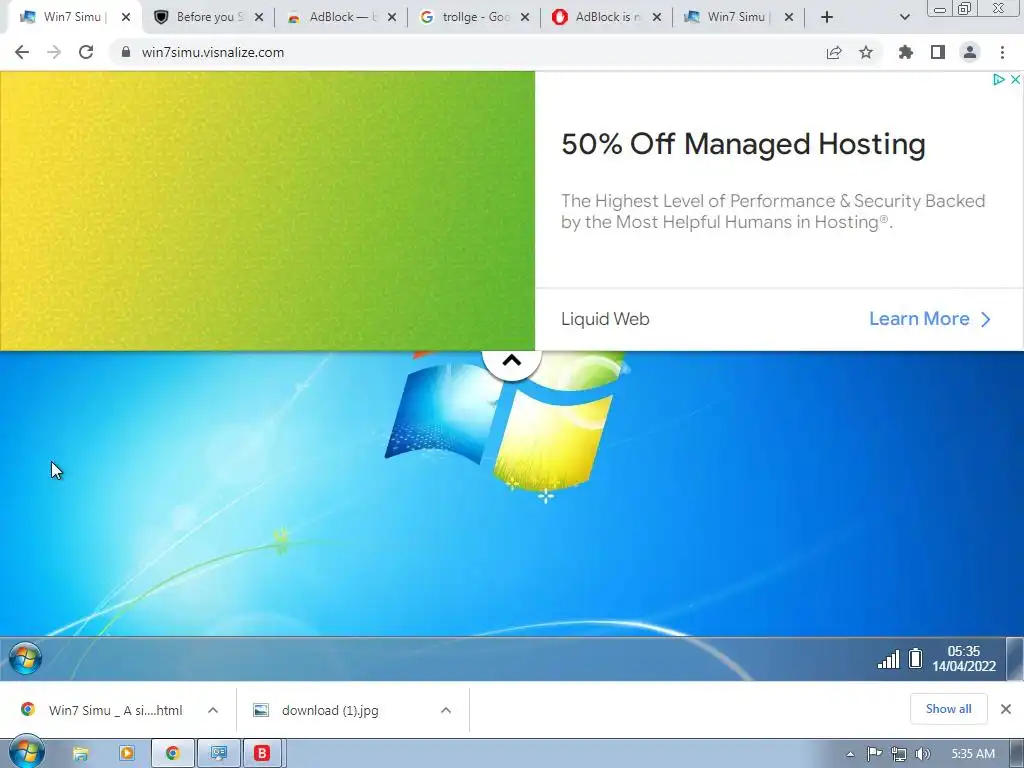Click the browser forward arrow
1024x768 pixels.
[x=54, y=52]
